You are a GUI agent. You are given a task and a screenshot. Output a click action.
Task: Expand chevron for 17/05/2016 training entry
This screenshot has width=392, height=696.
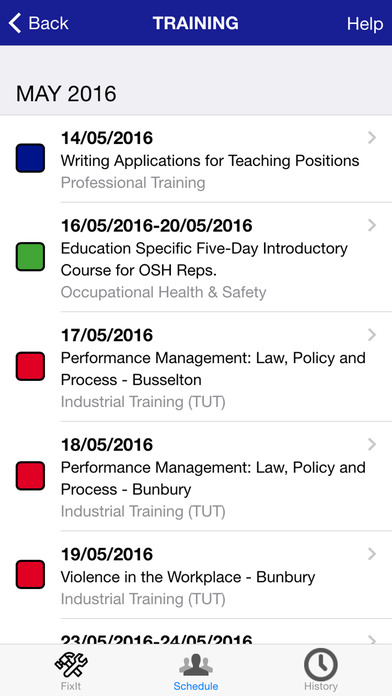(372, 335)
